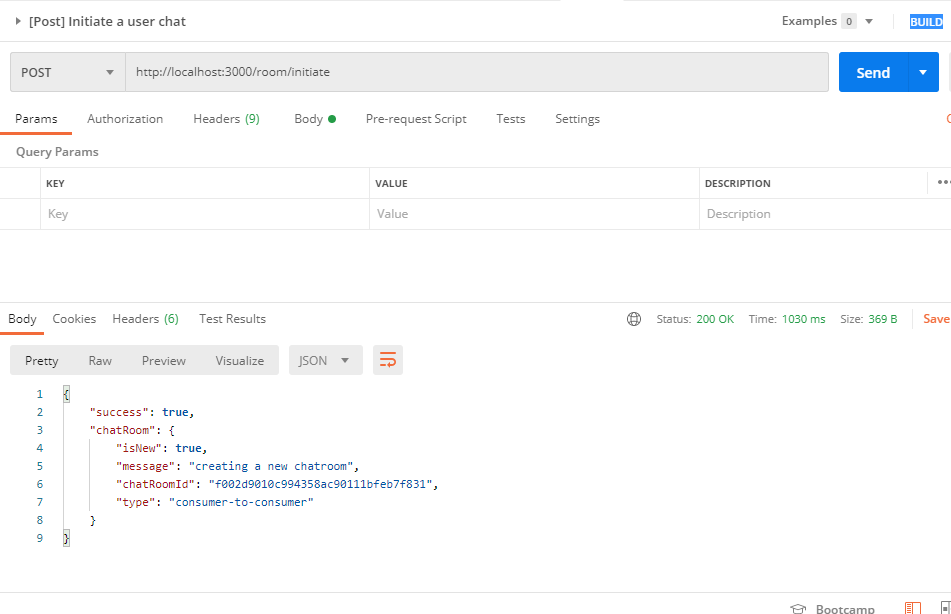Open the response Cookies tab
The image size is (951, 614).
pos(74,319)
